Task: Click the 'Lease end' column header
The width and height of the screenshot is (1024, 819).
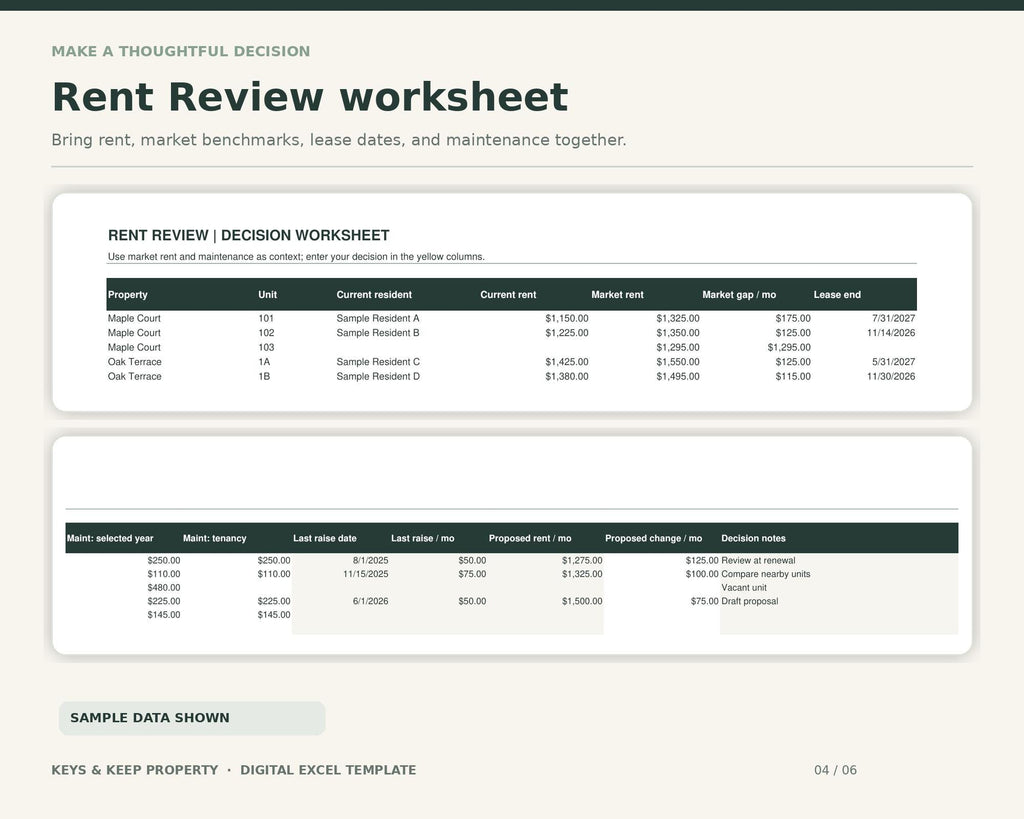Action: pyautogui.click(x=837, y=295)
